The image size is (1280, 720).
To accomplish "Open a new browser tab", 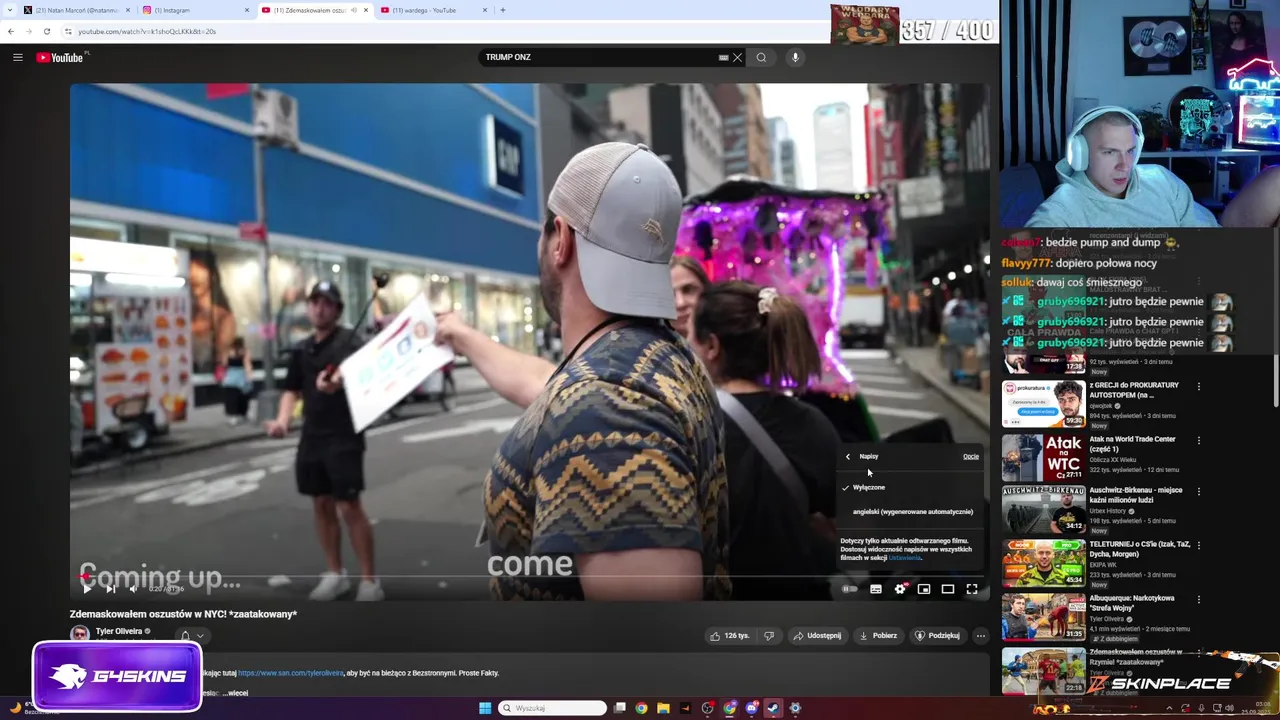I will (x=502, y=10).
